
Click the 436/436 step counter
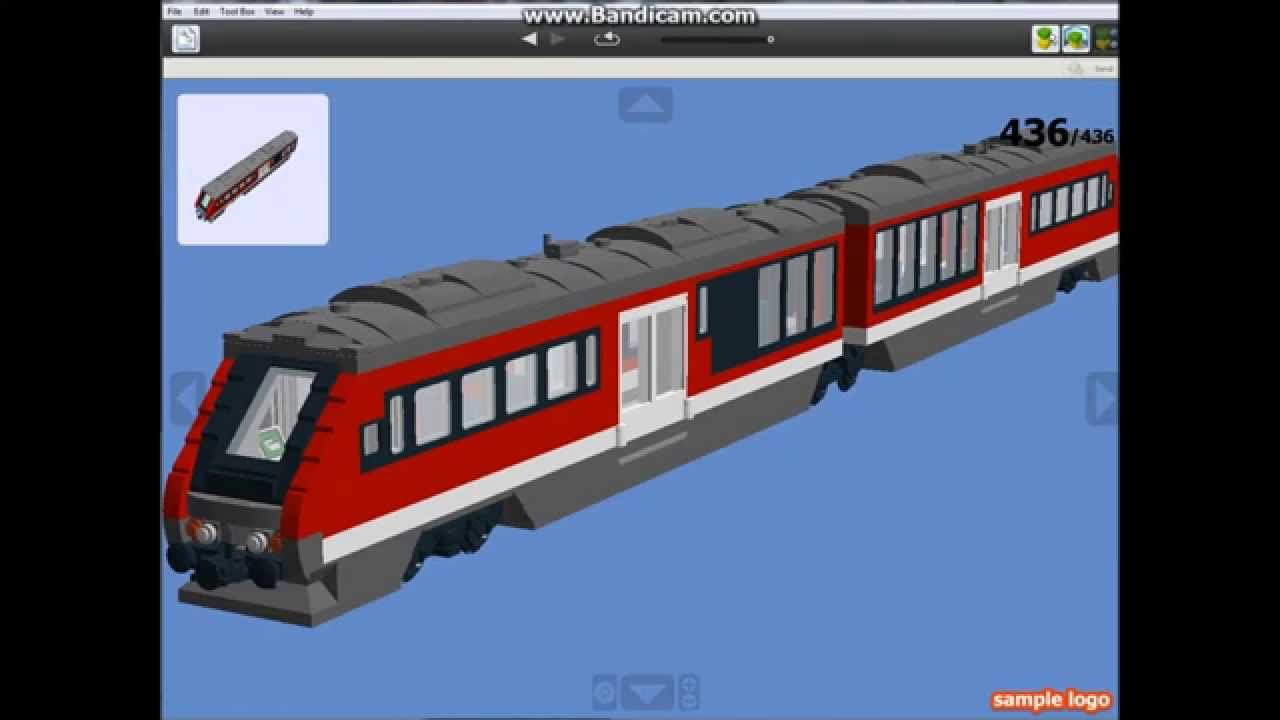pos(1056,133)
